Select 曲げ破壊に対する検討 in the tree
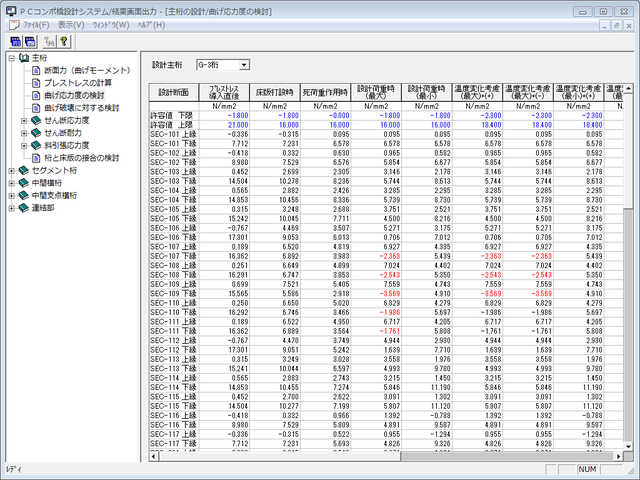Viewport: 640px width, 480px height. click(82, 108)
